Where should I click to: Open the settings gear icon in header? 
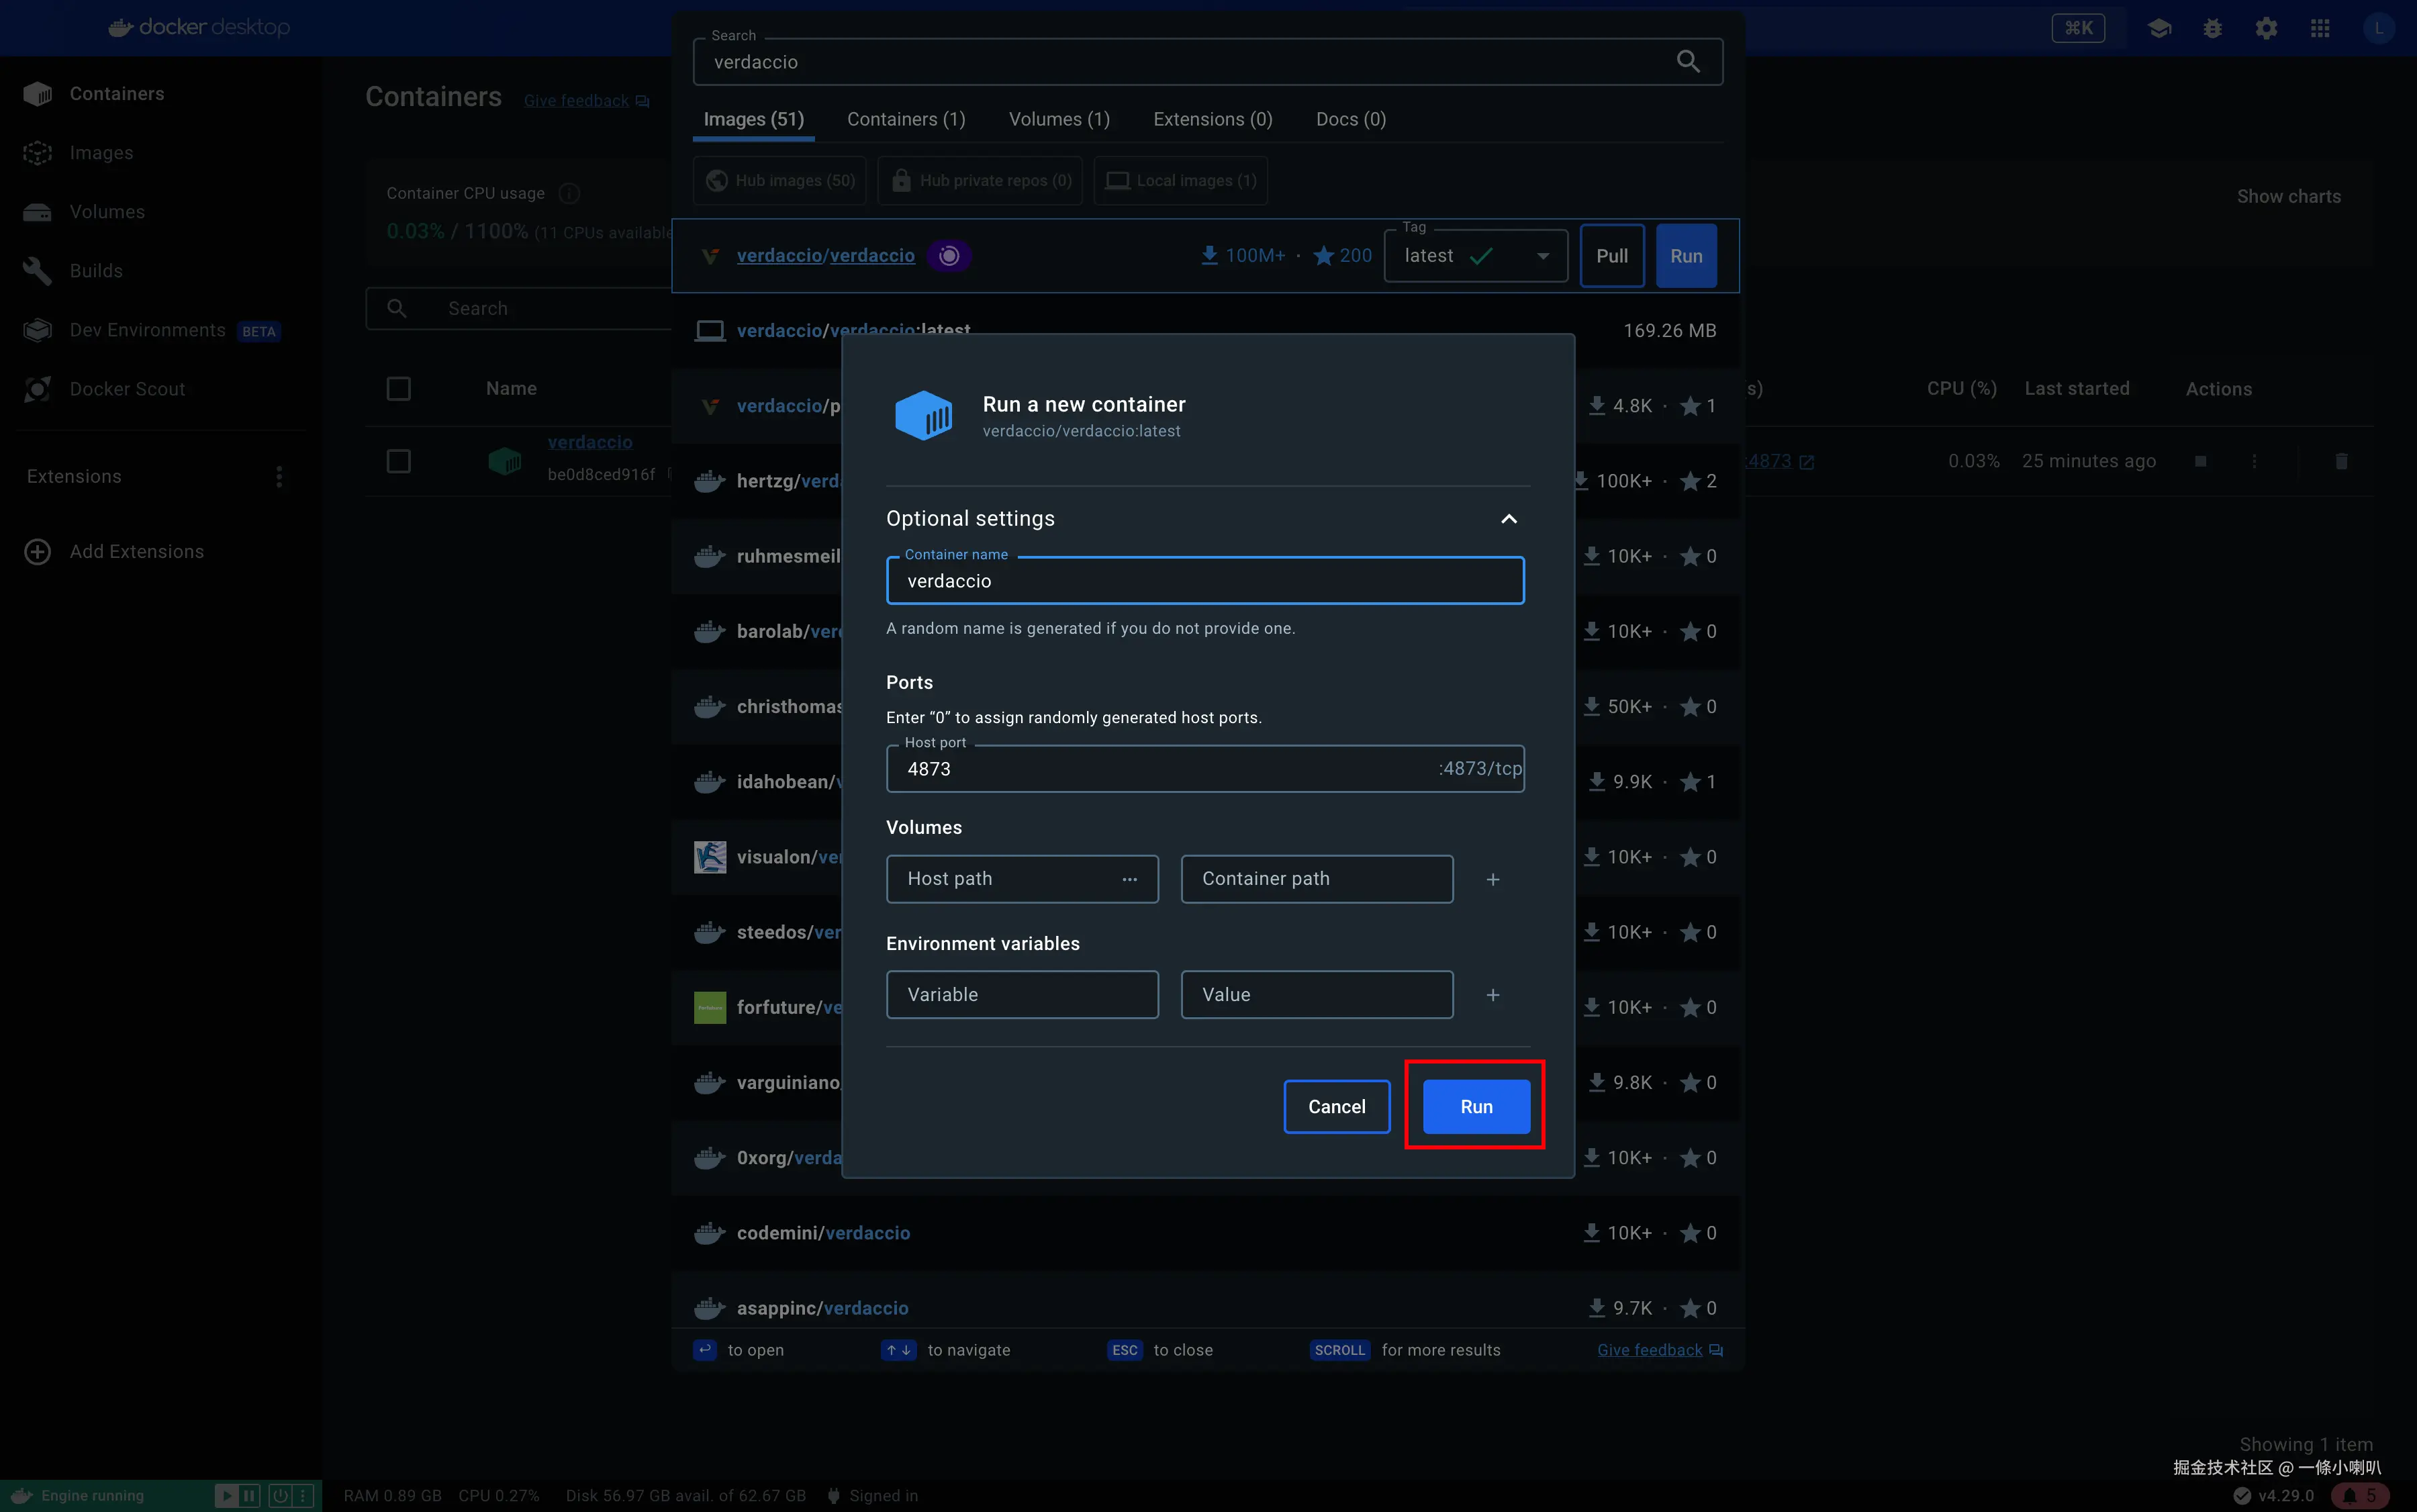tap(2266, 28)
